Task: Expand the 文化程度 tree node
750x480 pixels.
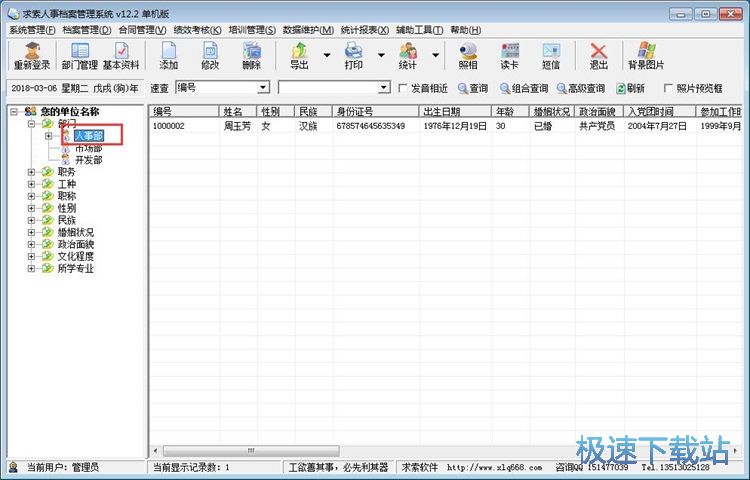Action: click(32, 256)
